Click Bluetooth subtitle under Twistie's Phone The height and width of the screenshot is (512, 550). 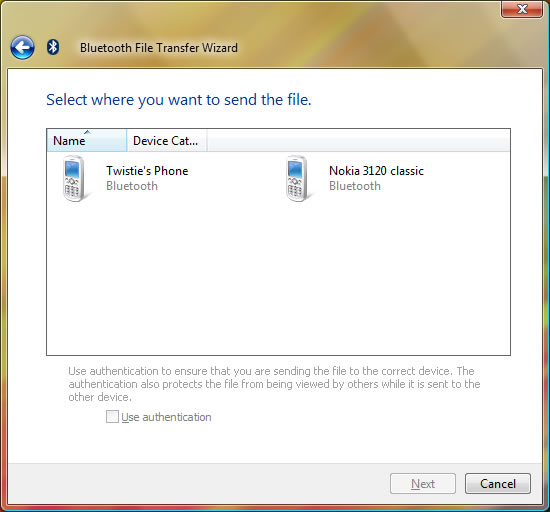coord(132,186)
